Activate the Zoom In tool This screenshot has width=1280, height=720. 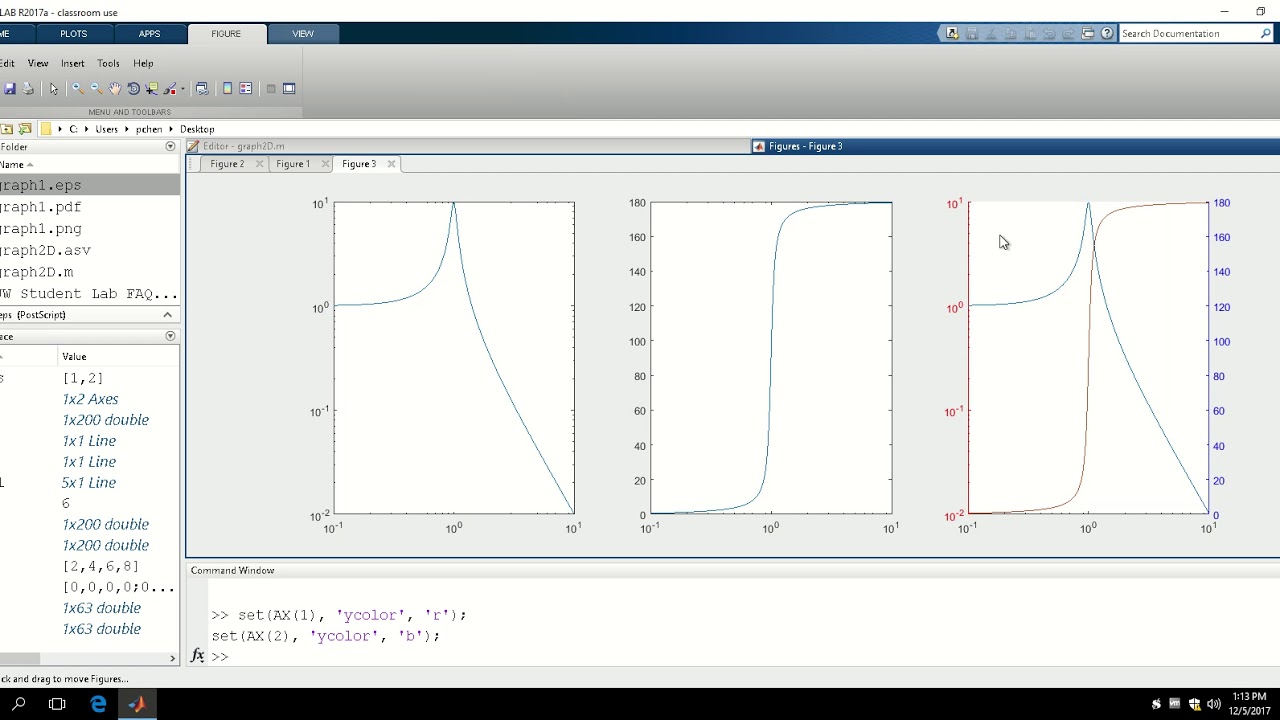pos(77,89)
